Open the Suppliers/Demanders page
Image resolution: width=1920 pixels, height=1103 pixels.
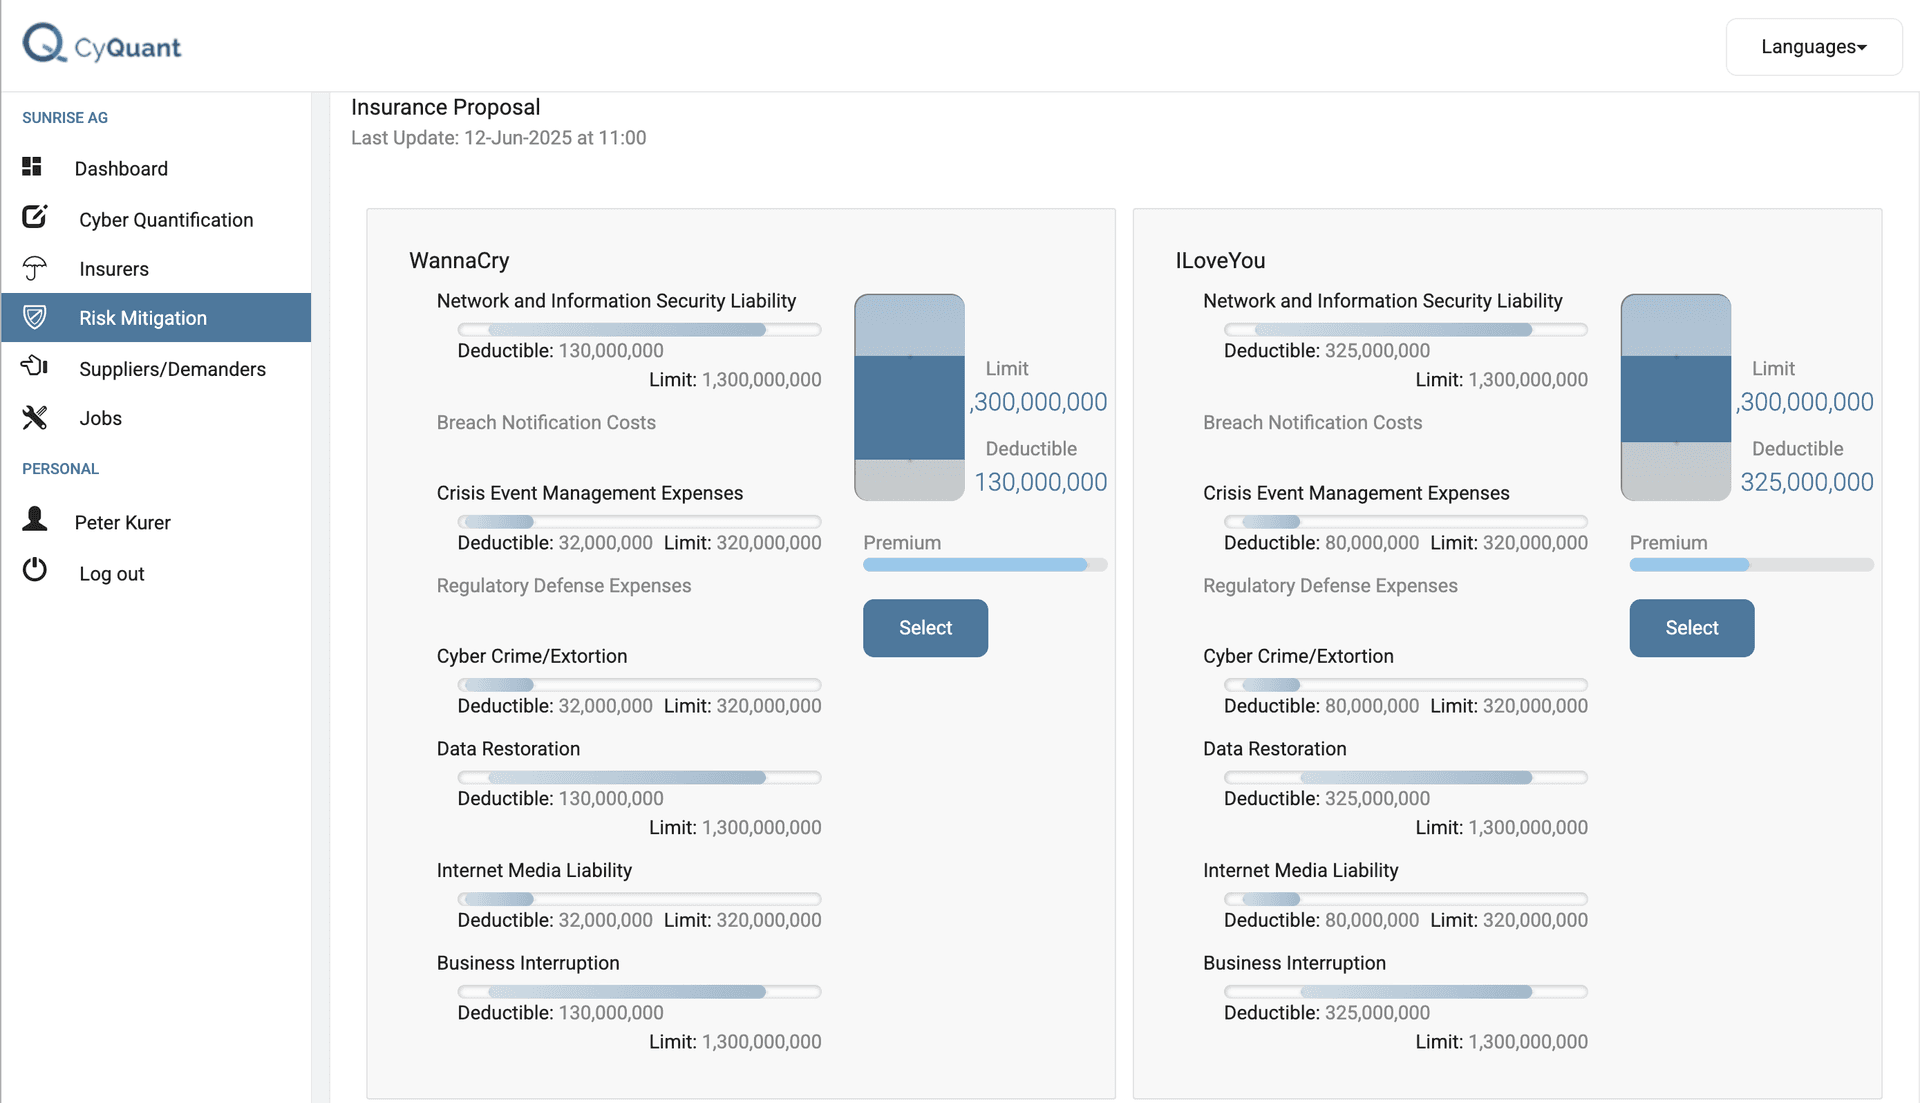click(x=156, y=369)
